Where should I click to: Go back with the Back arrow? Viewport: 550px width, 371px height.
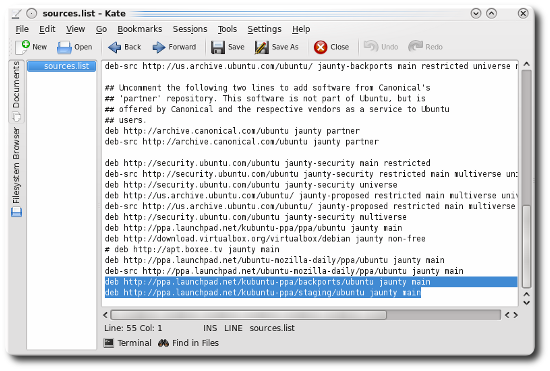[115, 47]
